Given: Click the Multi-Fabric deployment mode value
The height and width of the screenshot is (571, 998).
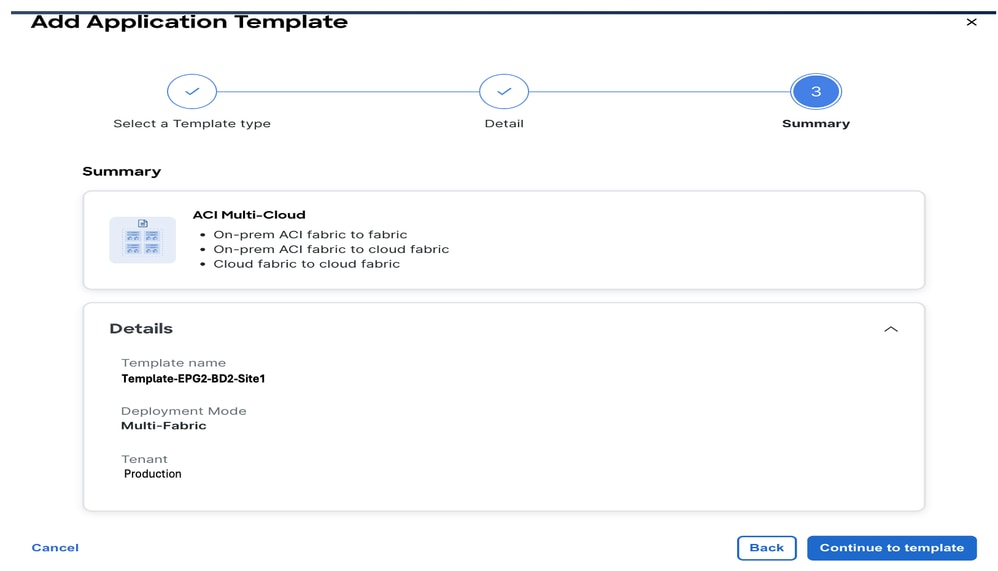Looking at the screenshot, I should pyautogui.click(x=164, y=426).
